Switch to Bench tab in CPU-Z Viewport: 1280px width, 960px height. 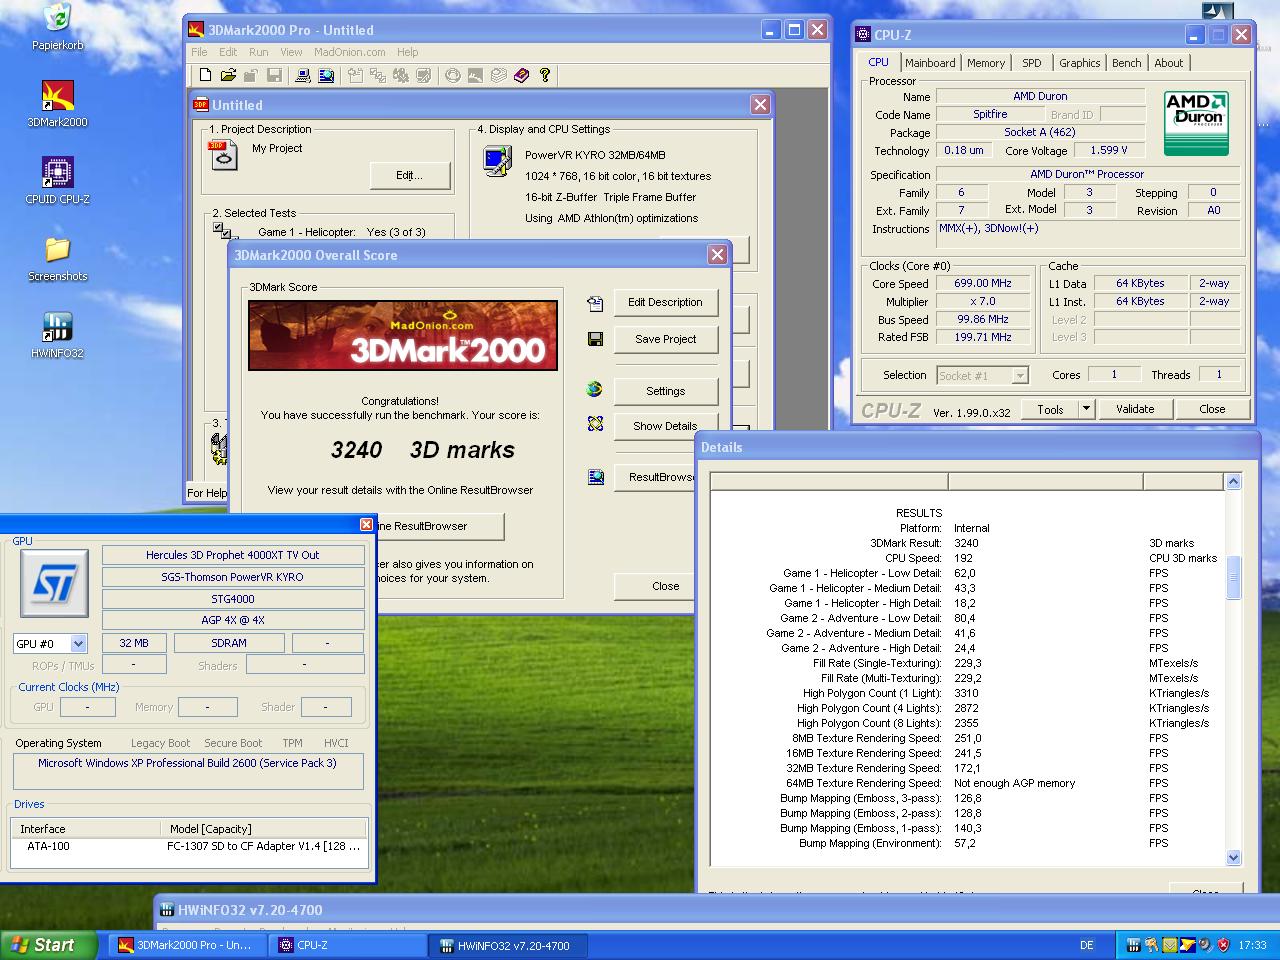coord(1126,63)
